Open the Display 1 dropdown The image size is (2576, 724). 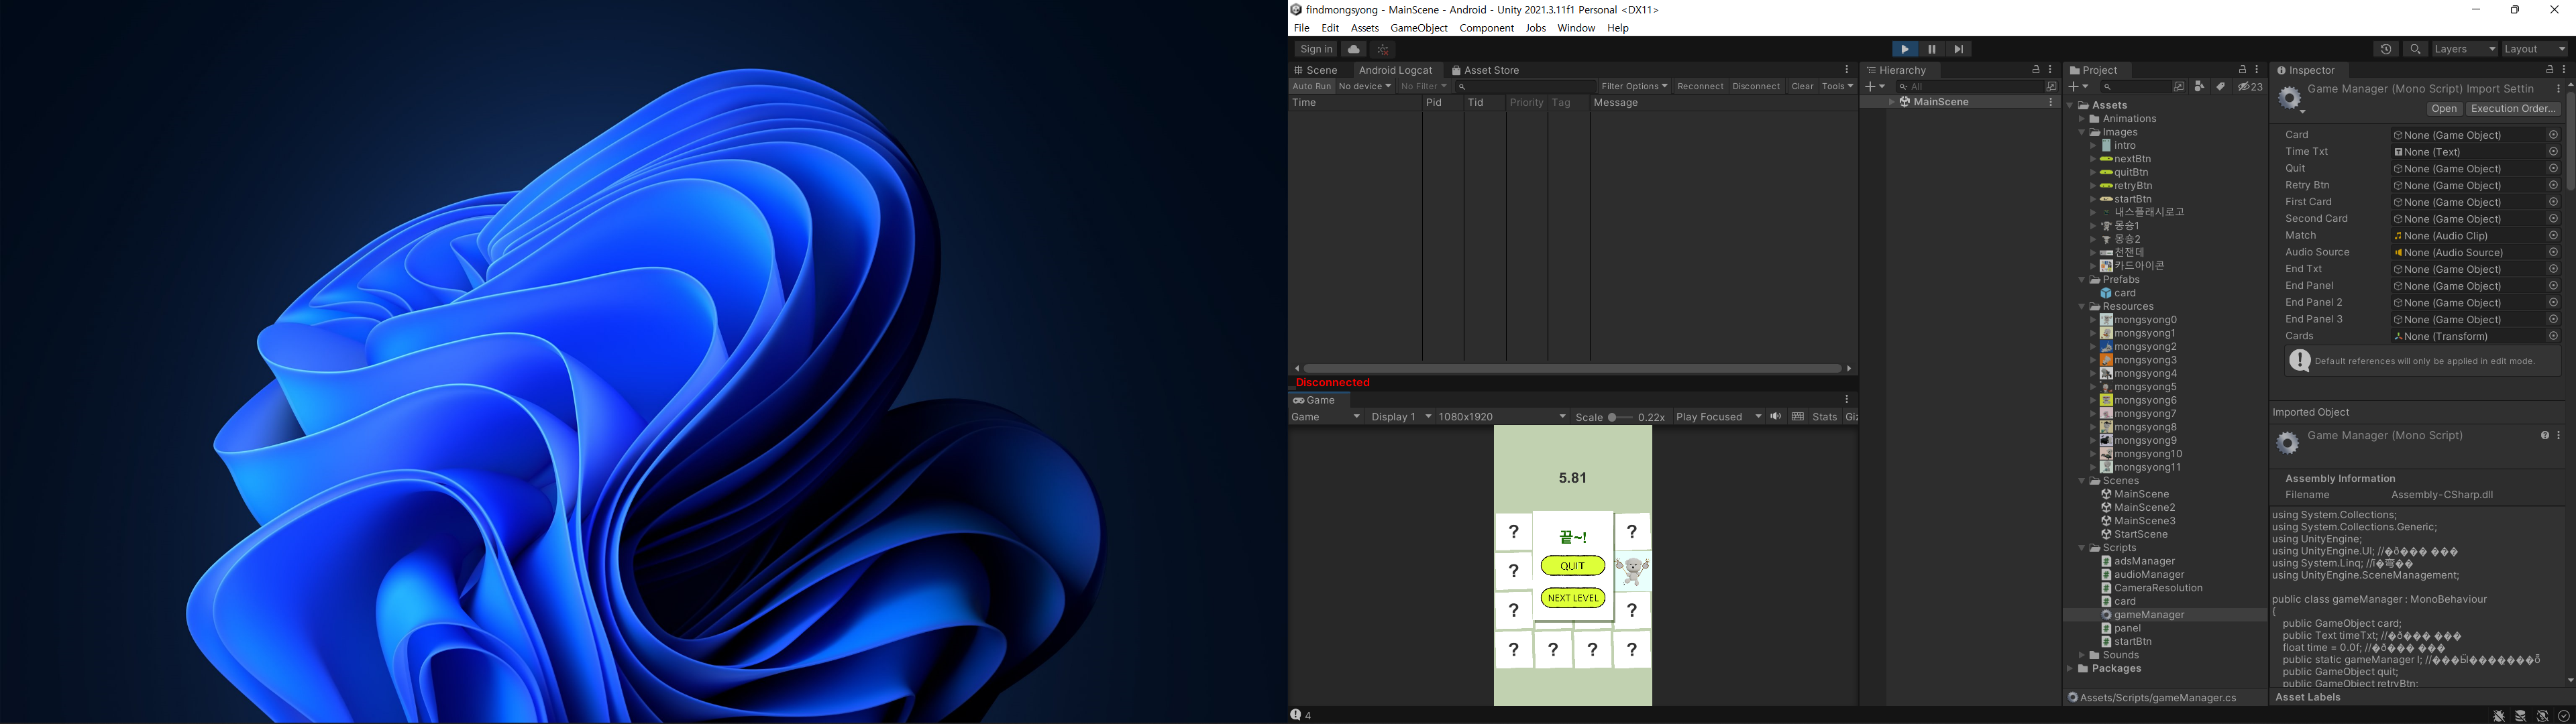[1401, 417]
